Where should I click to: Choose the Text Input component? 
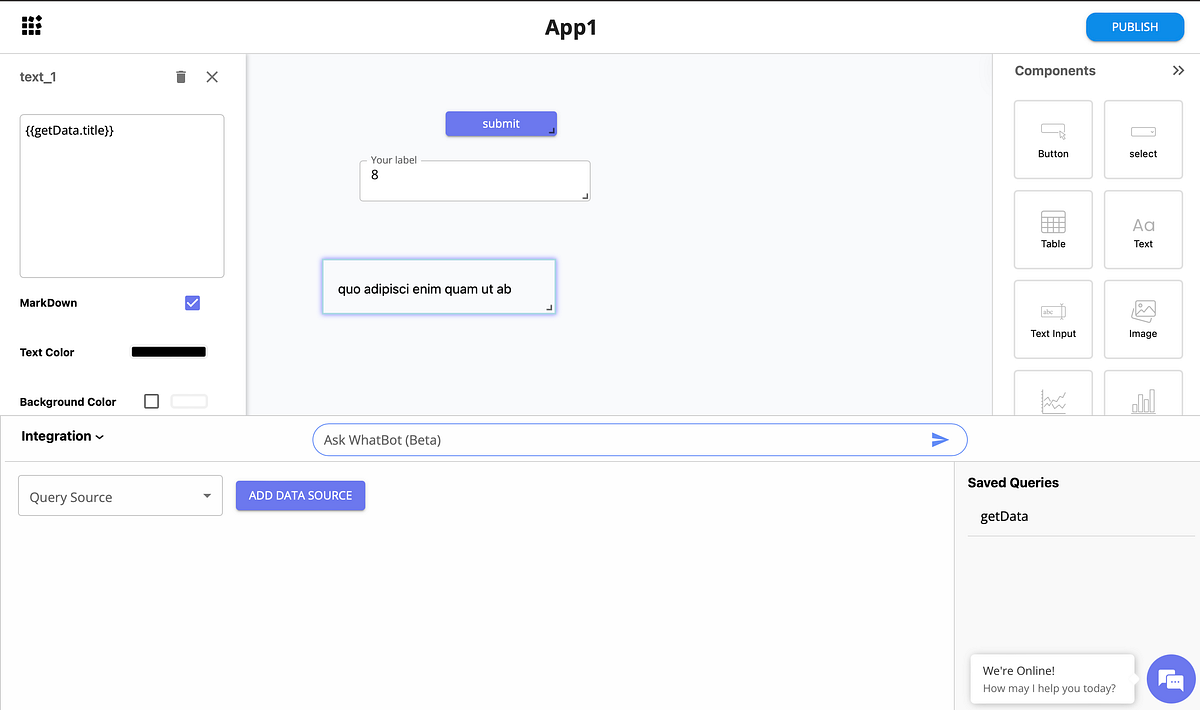(x=1053, y=319)
